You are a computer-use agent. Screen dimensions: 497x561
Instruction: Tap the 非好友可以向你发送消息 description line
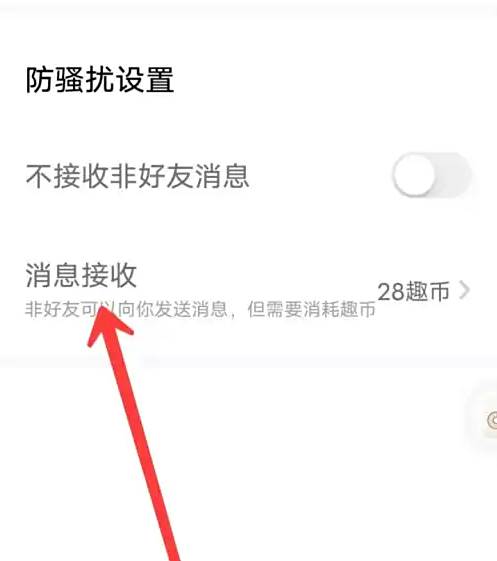[x=126, y=310]
